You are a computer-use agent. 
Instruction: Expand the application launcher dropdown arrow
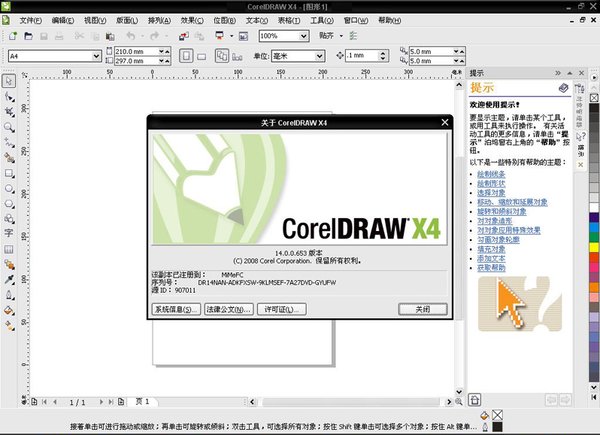pos(232,36)
